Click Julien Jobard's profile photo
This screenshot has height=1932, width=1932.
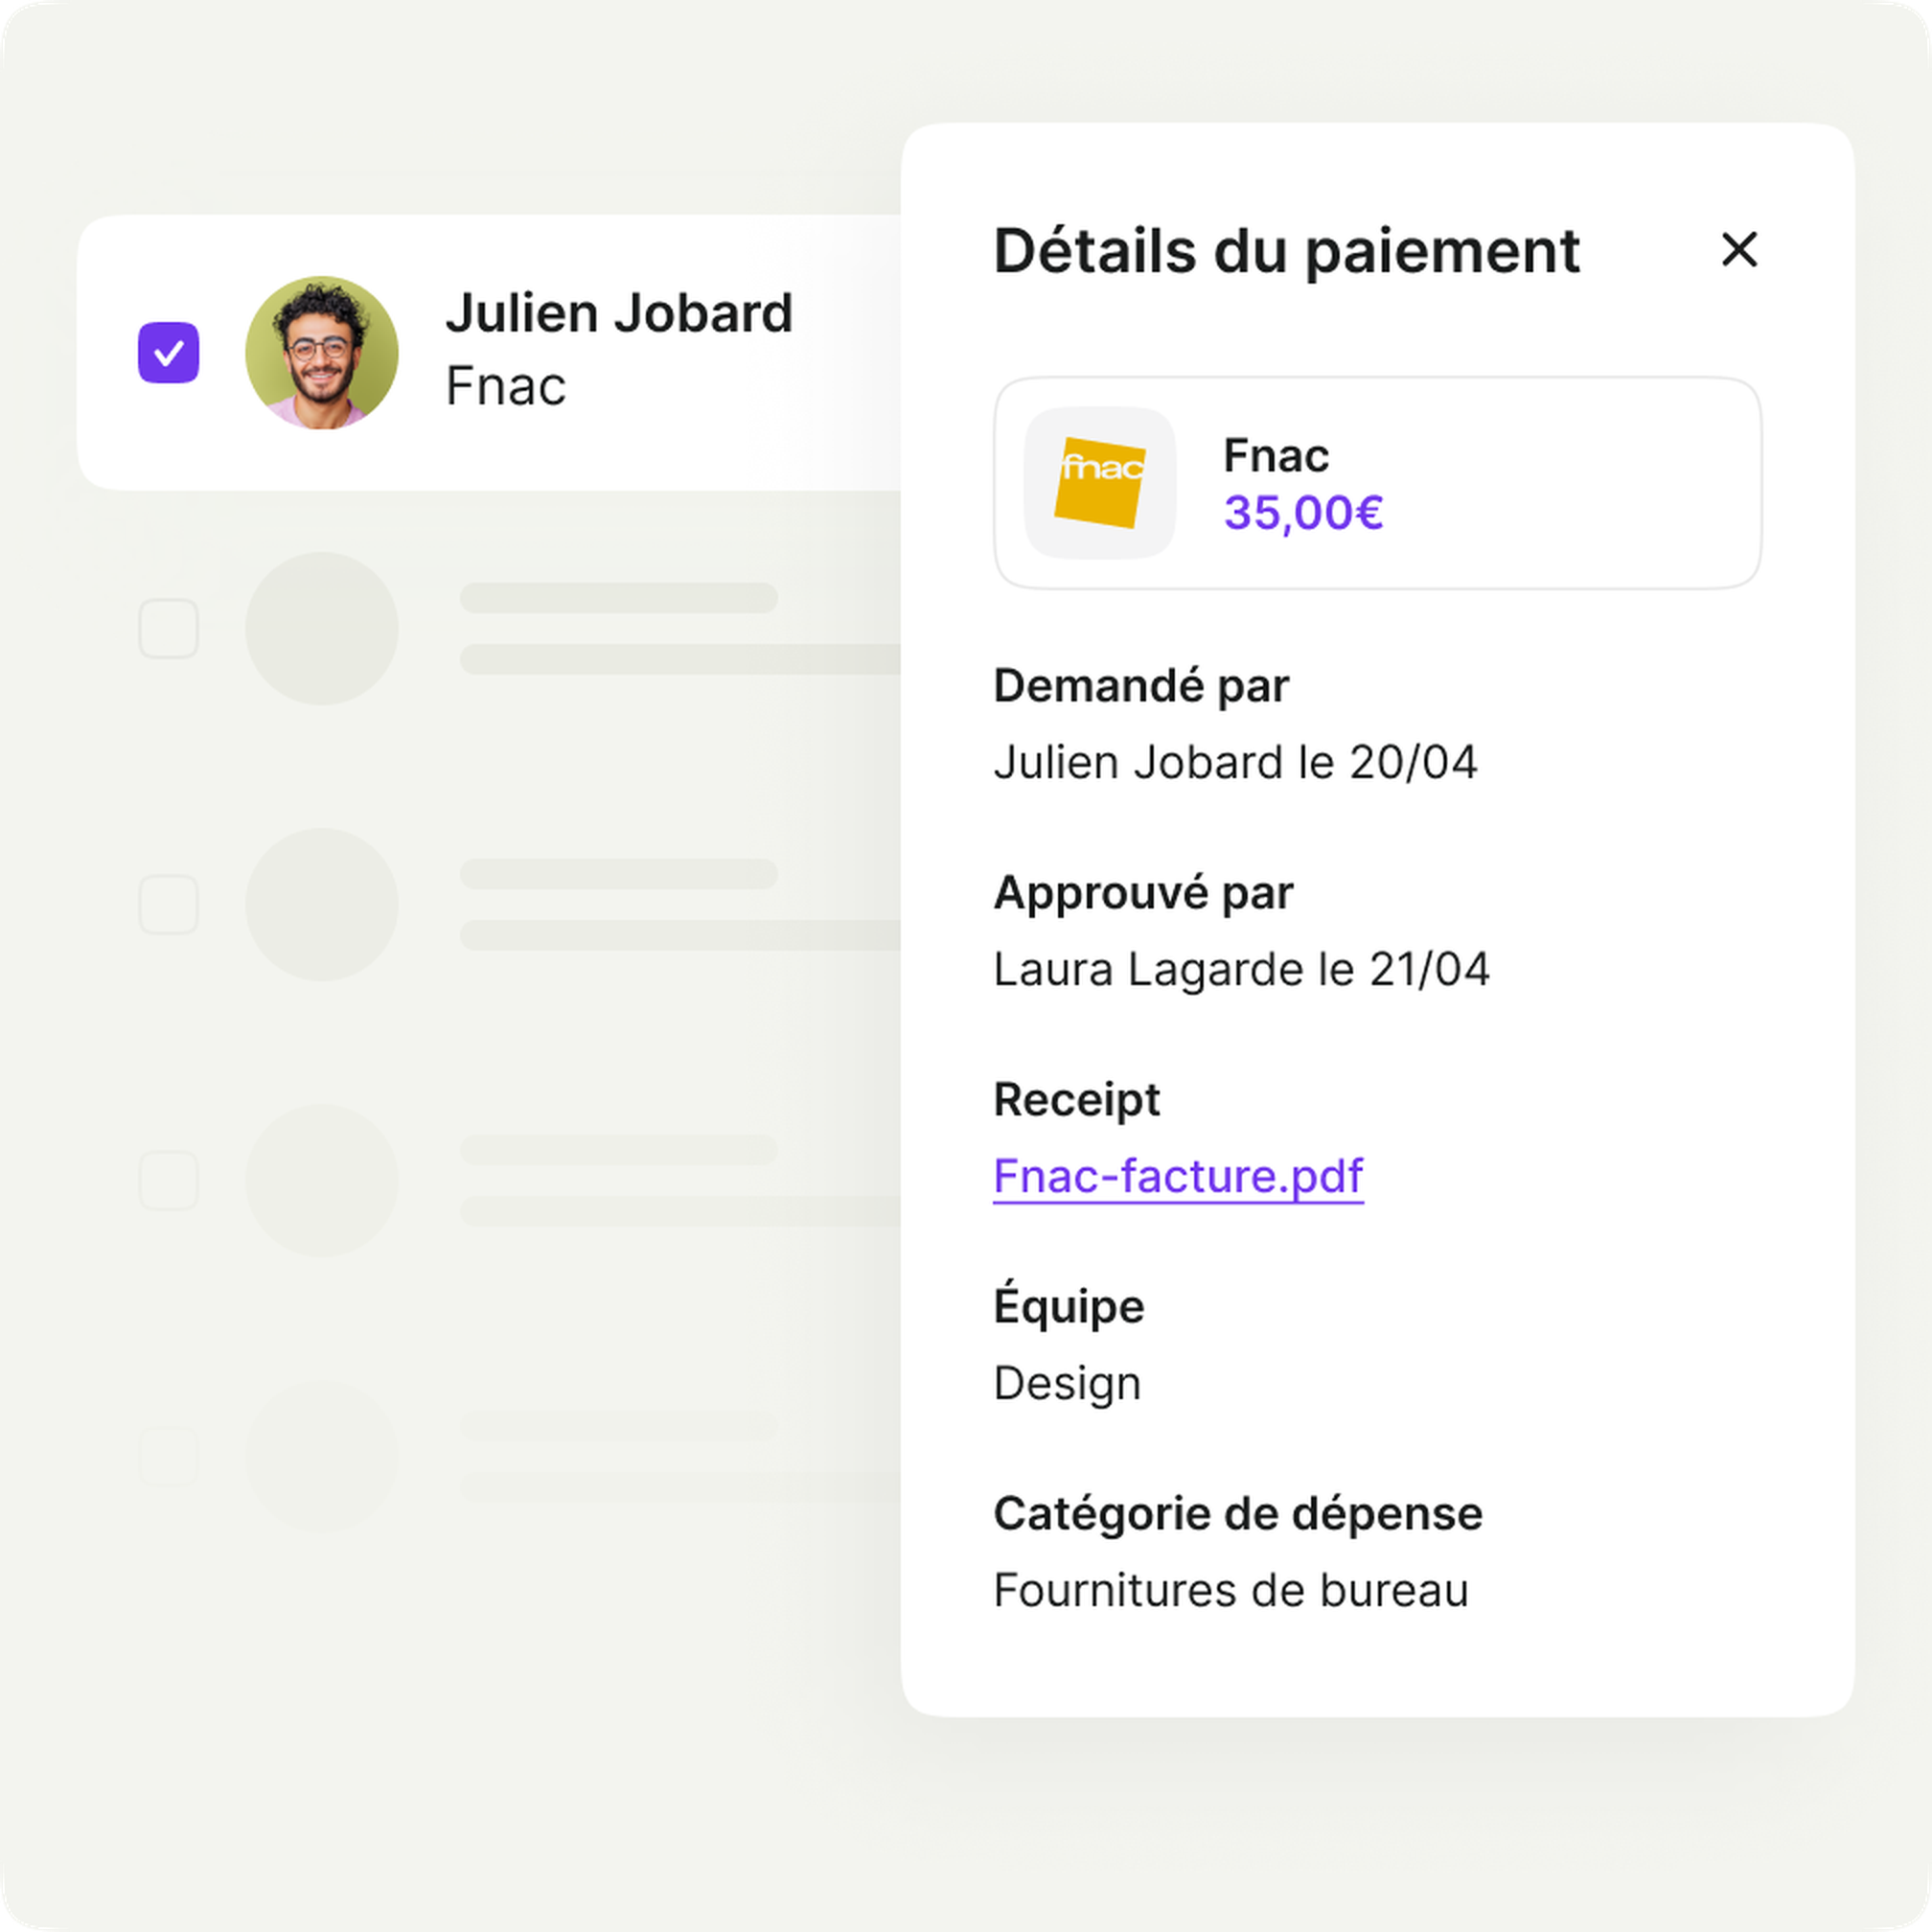pyautogui.click(x=321, y=352)
